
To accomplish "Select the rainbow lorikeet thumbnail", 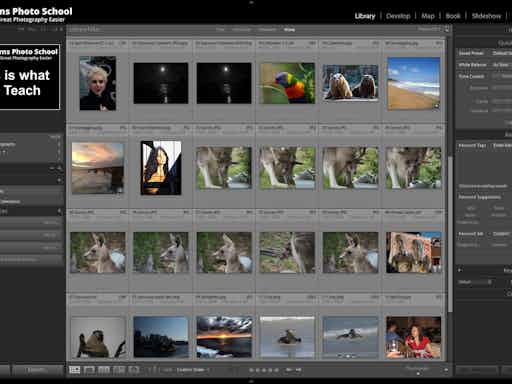I will click(x=287, y=83).
